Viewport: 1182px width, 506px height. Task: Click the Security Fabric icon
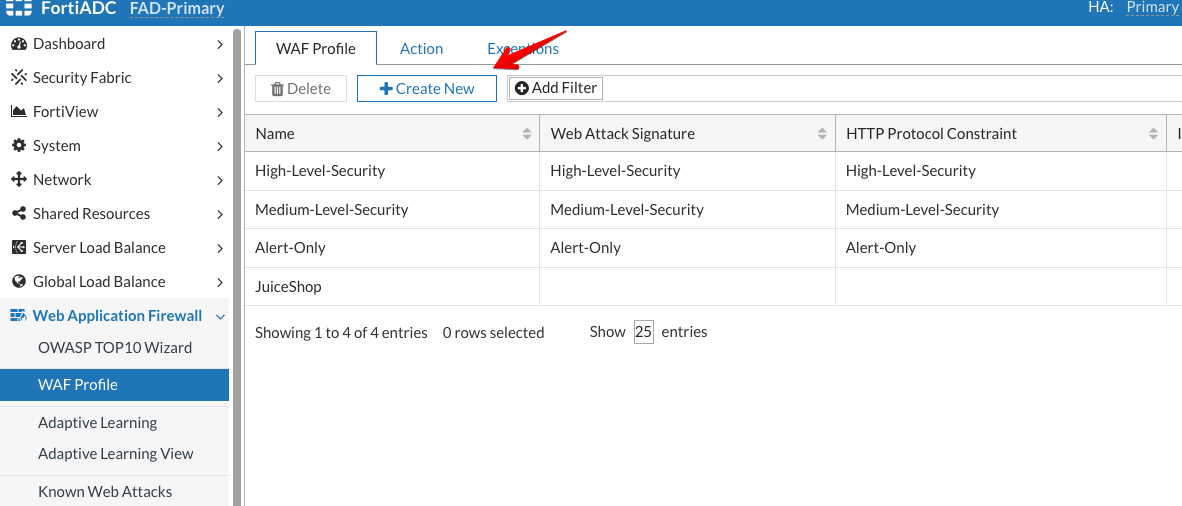[x=18, y=78]
